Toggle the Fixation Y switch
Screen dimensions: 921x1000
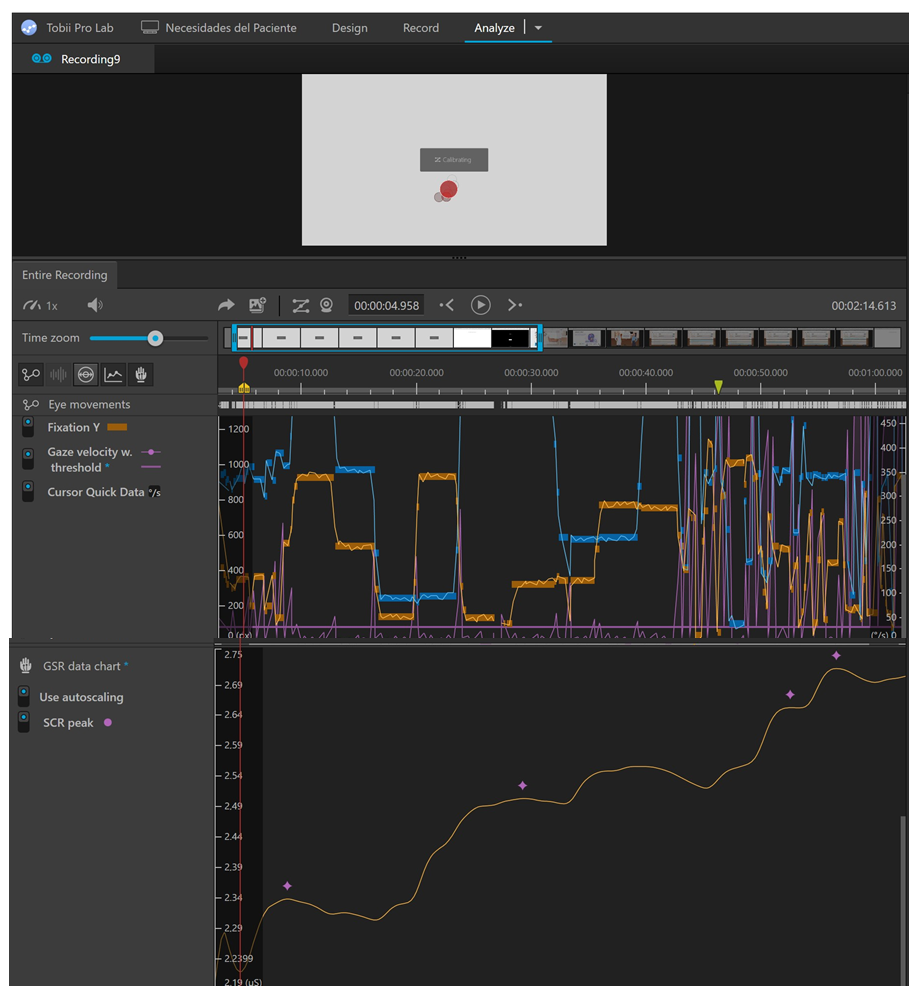(x=28, y=428)
